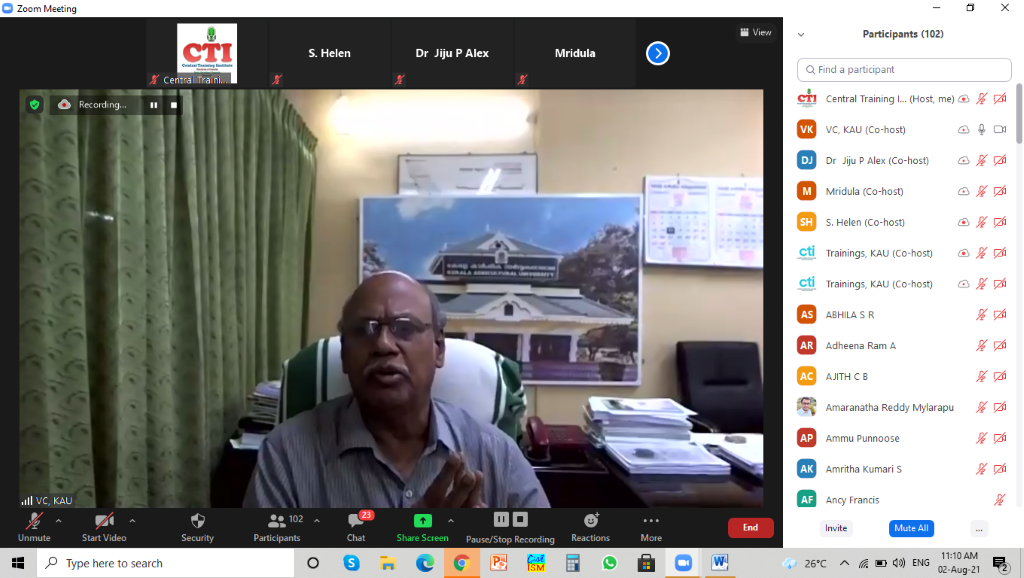
Task: Toggle mute icon for ABHILA S R
Action: tap(982, 315)
